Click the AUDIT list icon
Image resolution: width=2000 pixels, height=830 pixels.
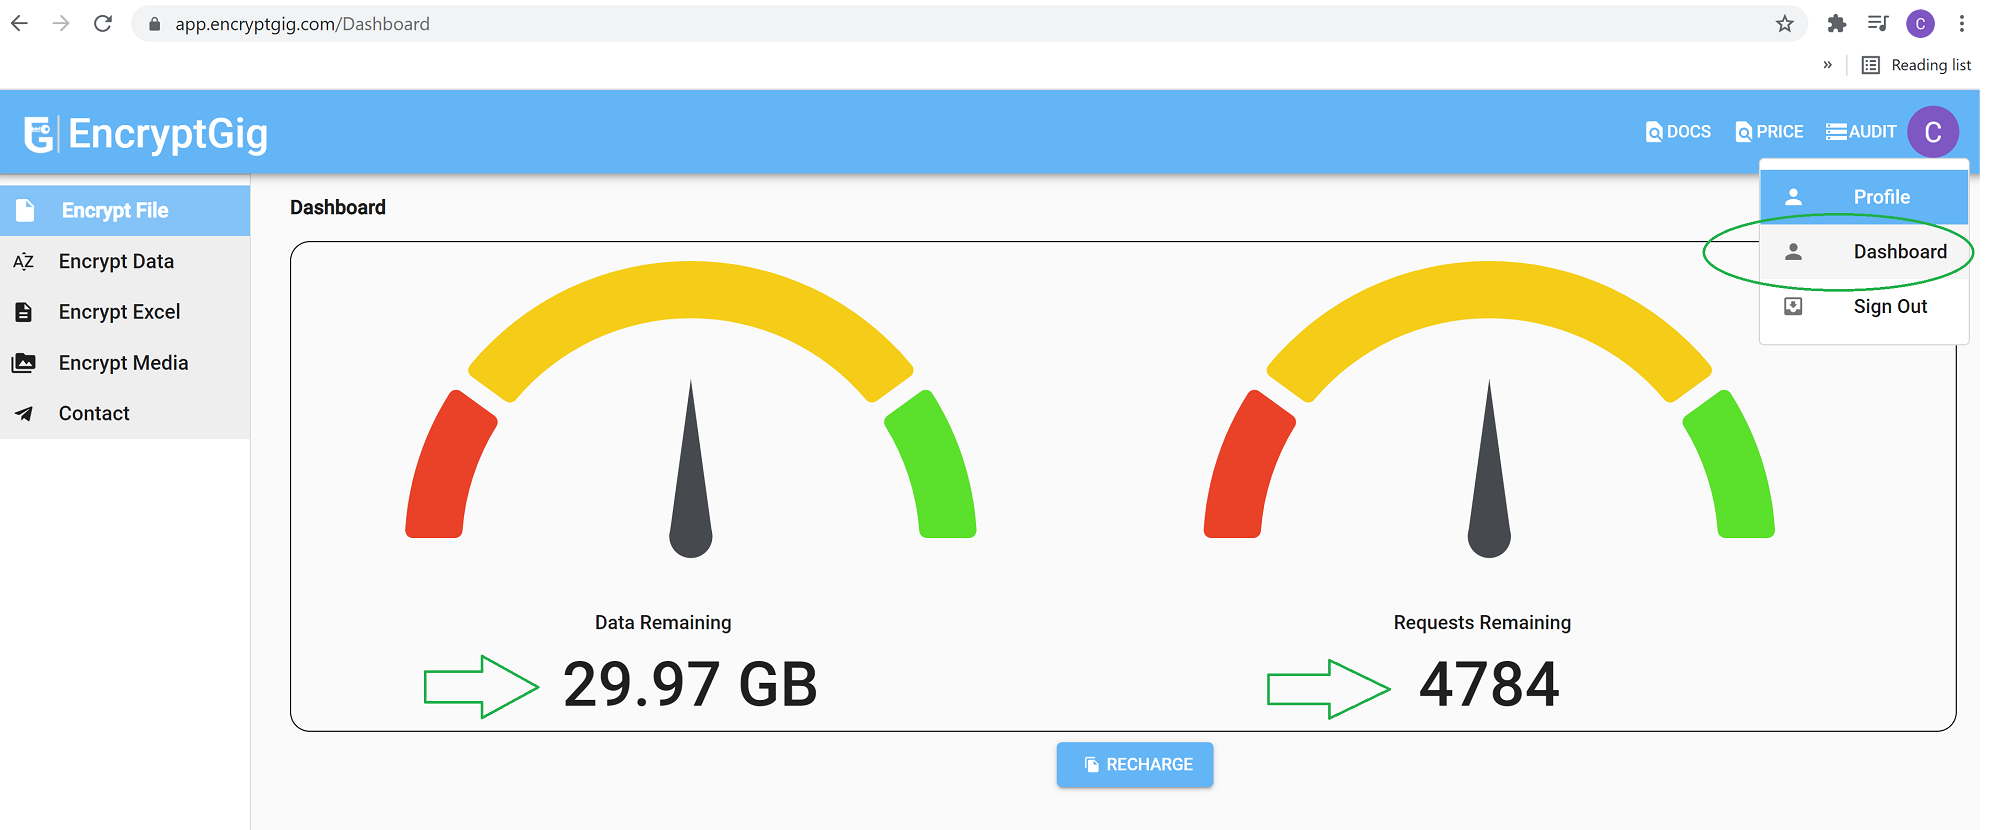[1836, 132]
